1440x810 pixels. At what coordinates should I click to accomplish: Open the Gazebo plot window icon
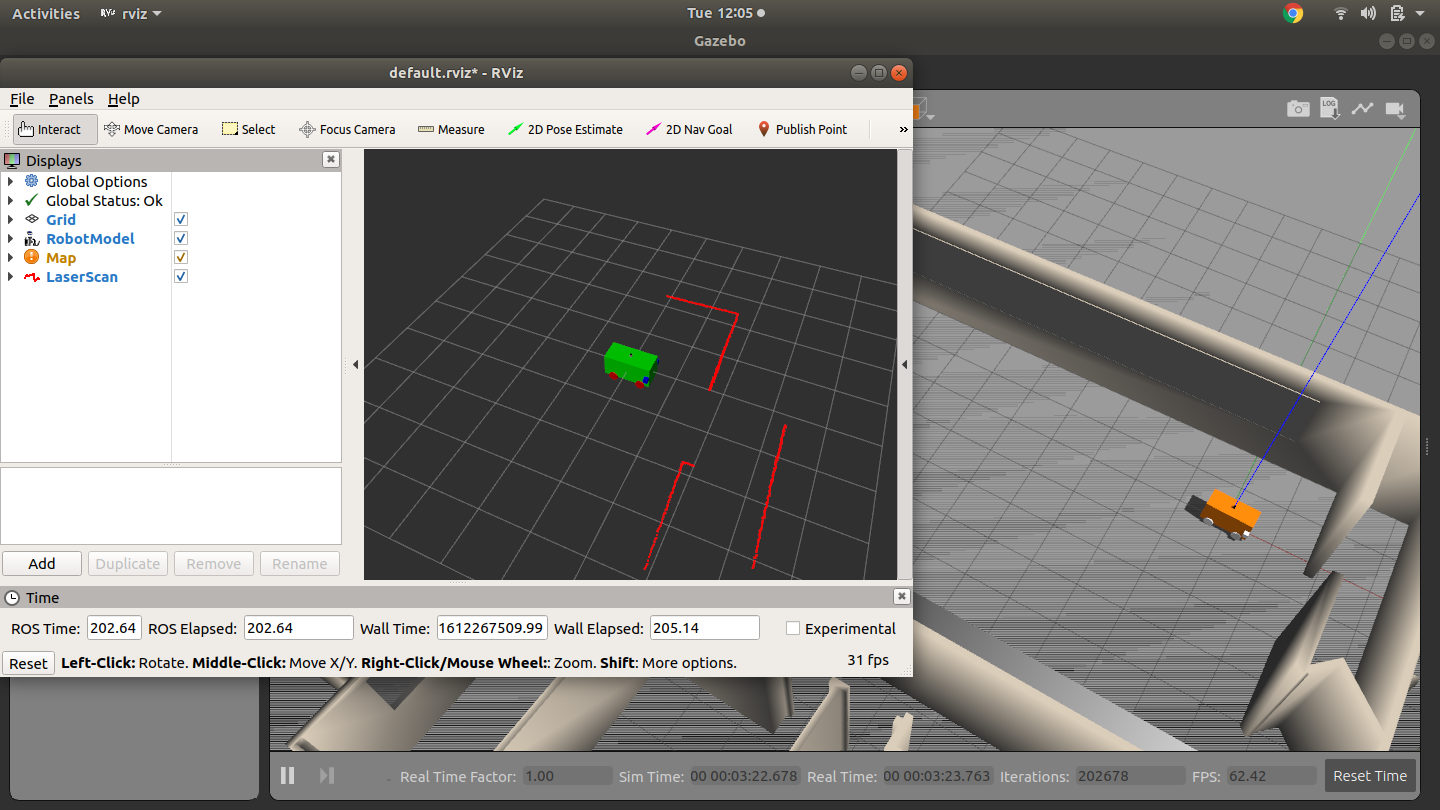pyautogui.click(x=1362, y=109)
